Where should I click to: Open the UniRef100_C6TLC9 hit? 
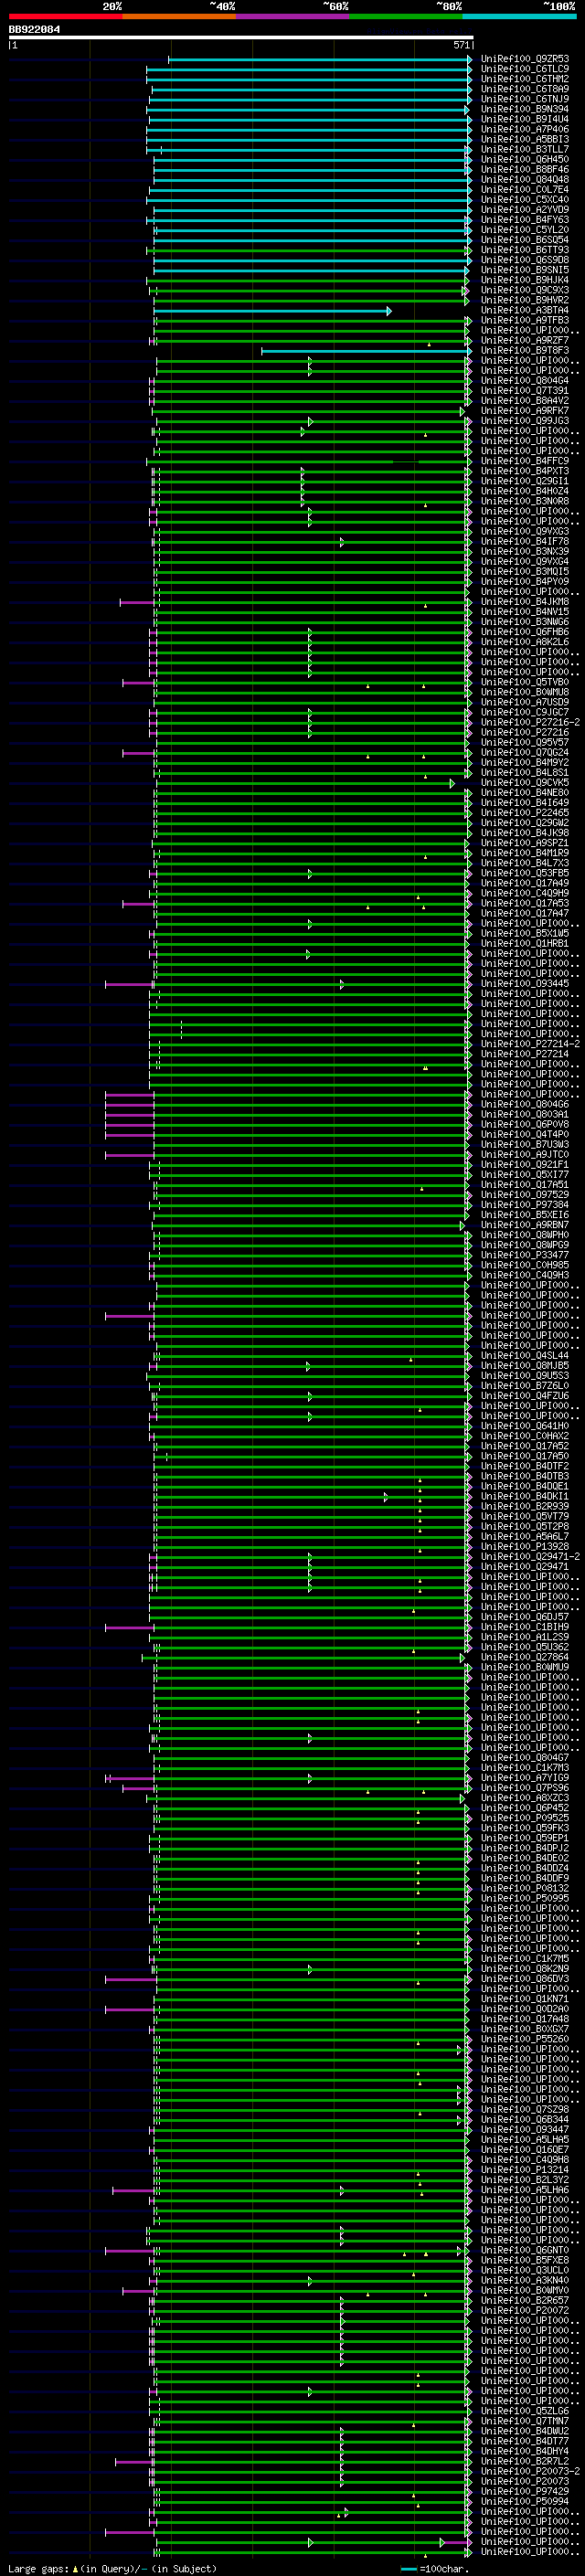coord(525,69)
